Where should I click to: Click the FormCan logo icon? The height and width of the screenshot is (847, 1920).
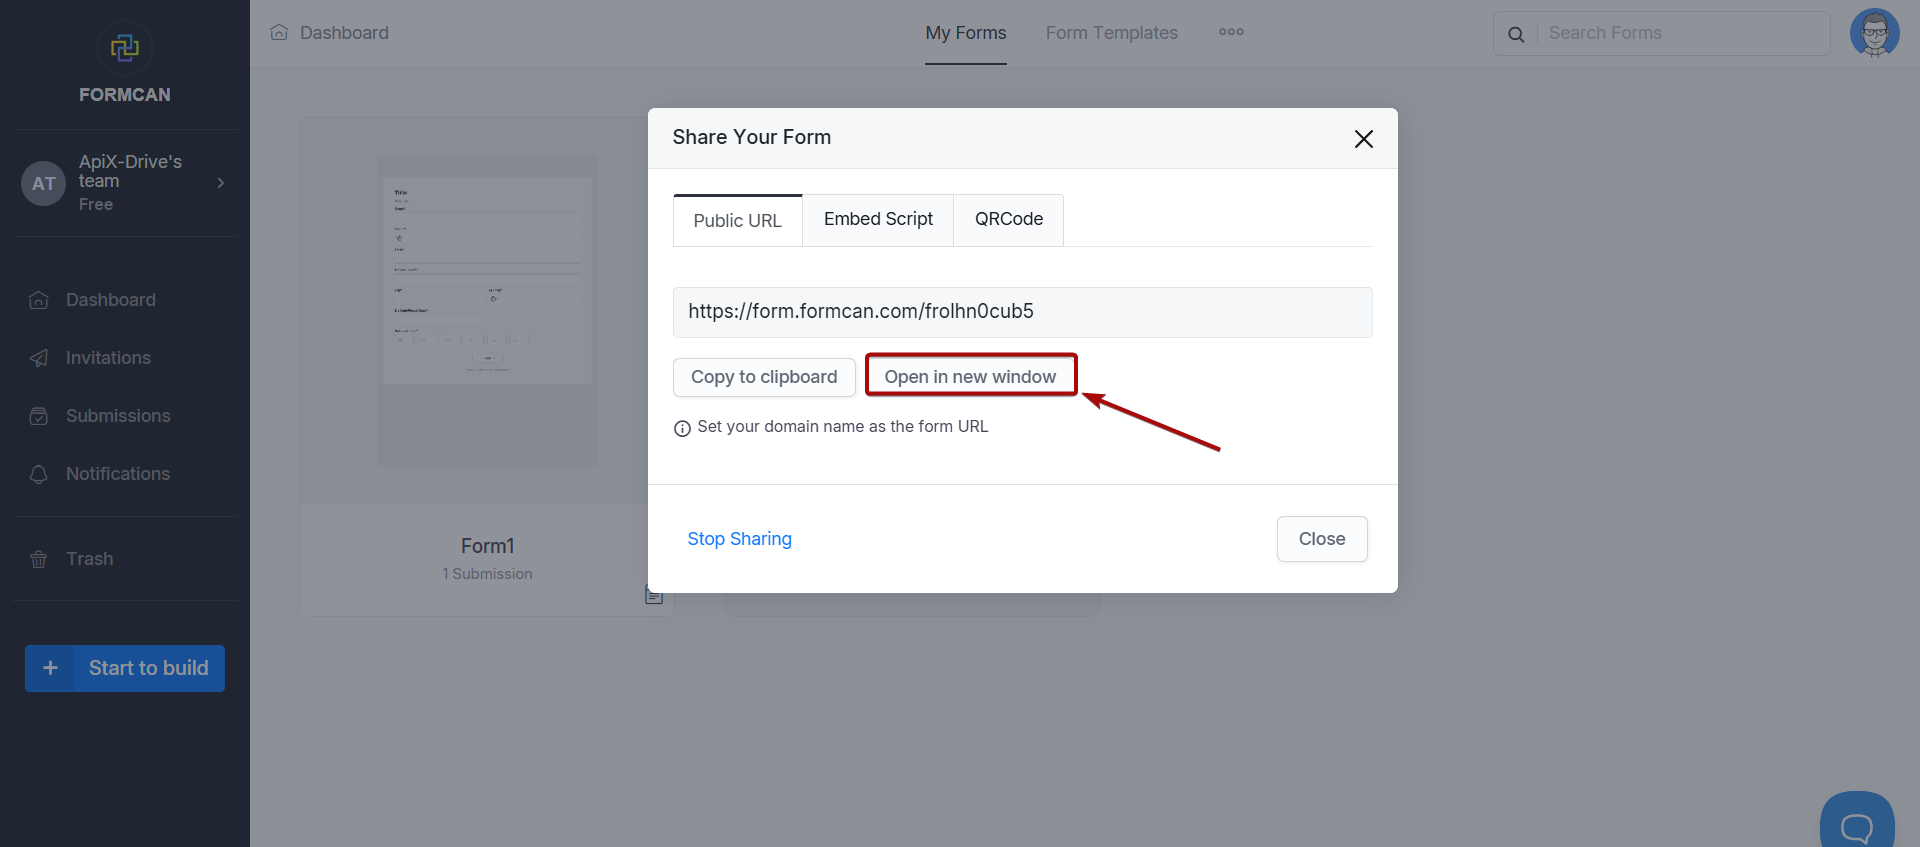[x=125, y=48]
